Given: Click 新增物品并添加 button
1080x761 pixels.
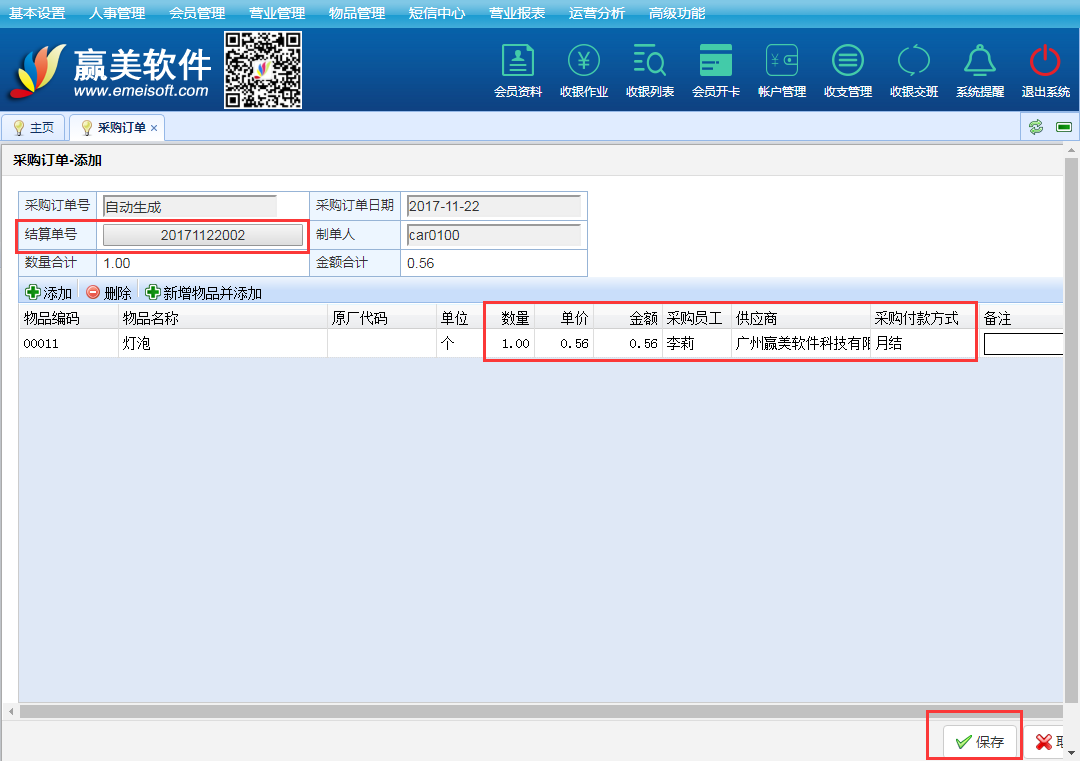Looking at the screenshot, I should tap(204, 293).
